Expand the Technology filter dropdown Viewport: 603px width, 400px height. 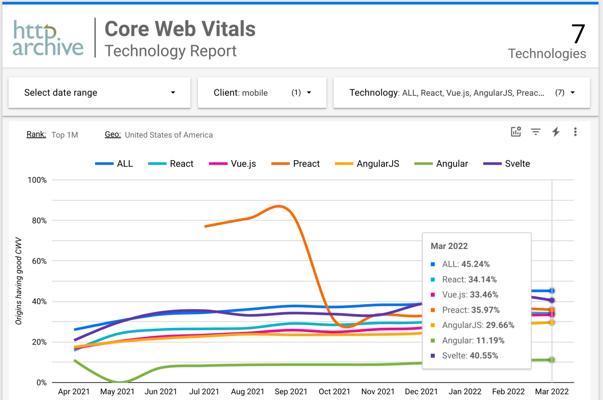[461, 93]
